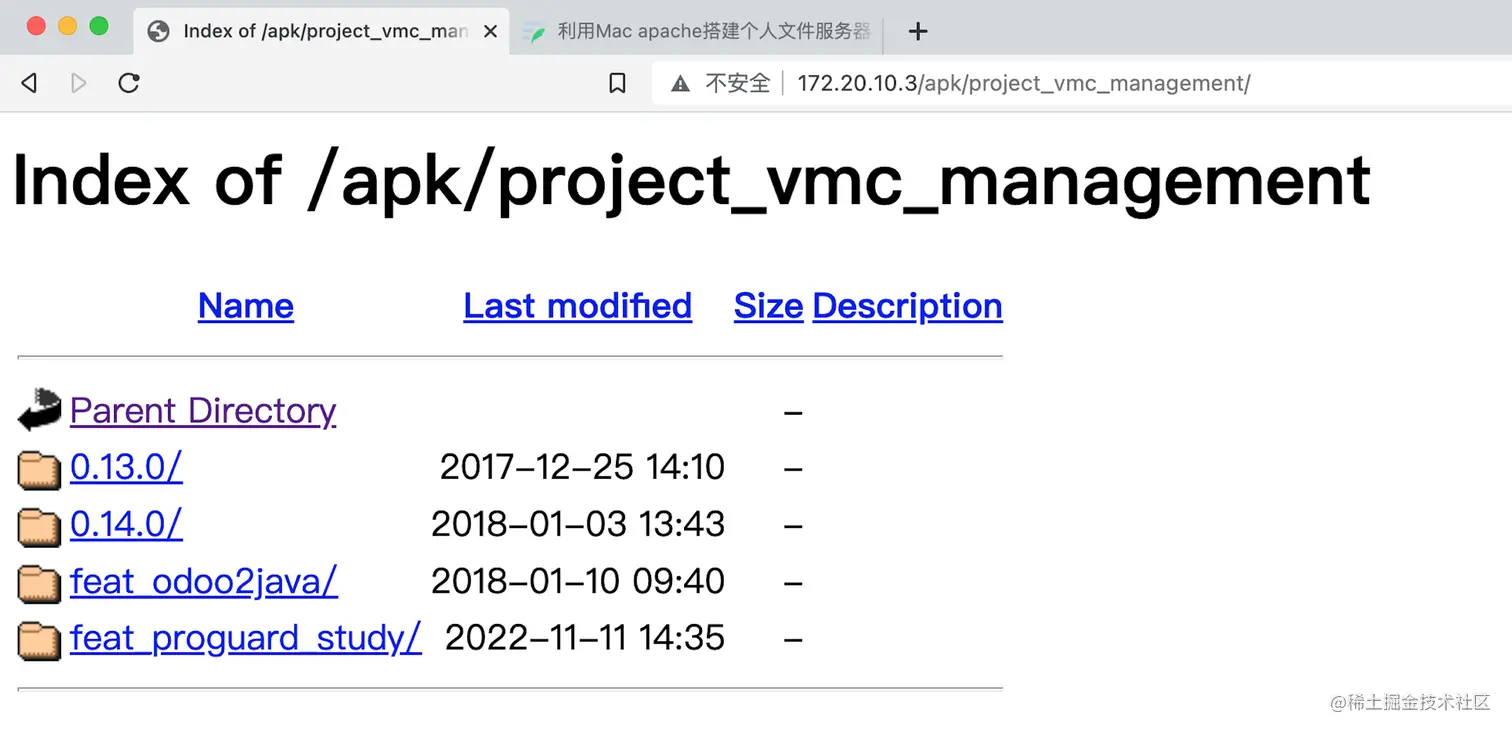Sort listing by Description column
The width and height of the screenshot is (1512, 734).
click(x=907, y=306)
